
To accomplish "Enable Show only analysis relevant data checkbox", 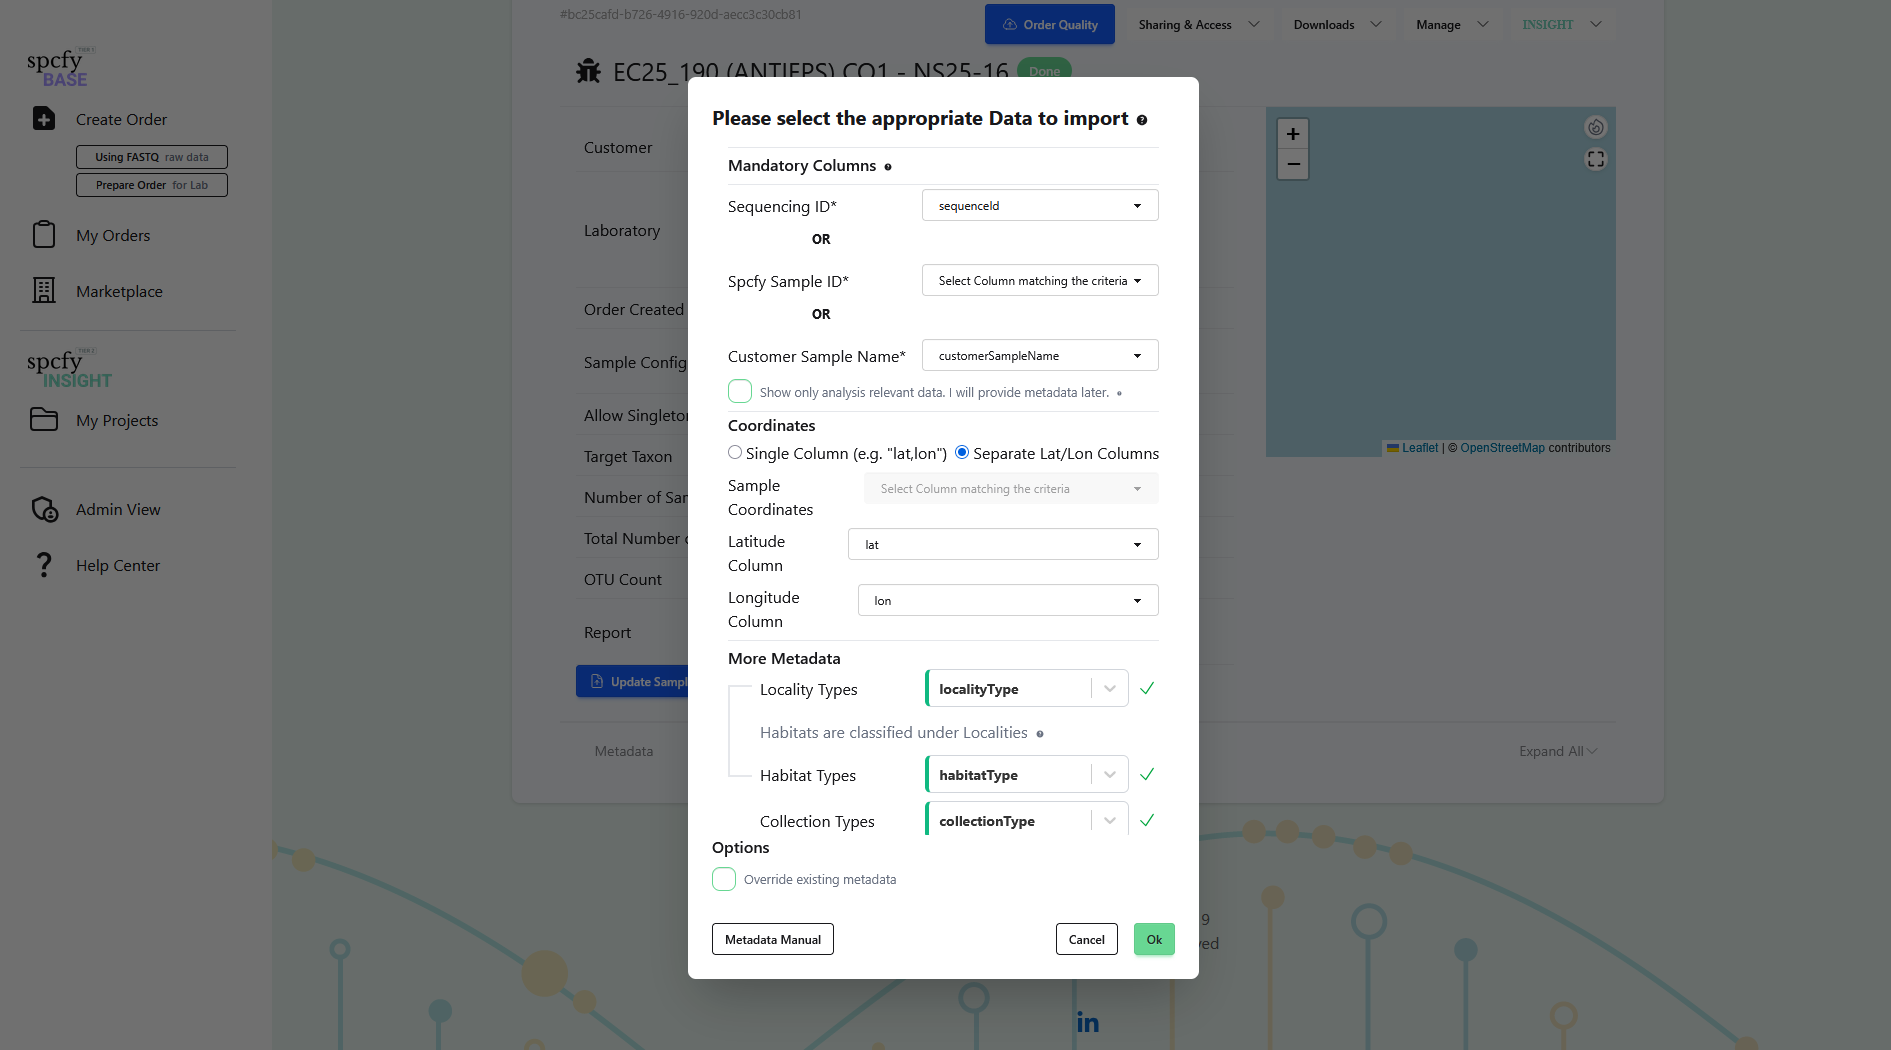I will [x=740, y=391].
